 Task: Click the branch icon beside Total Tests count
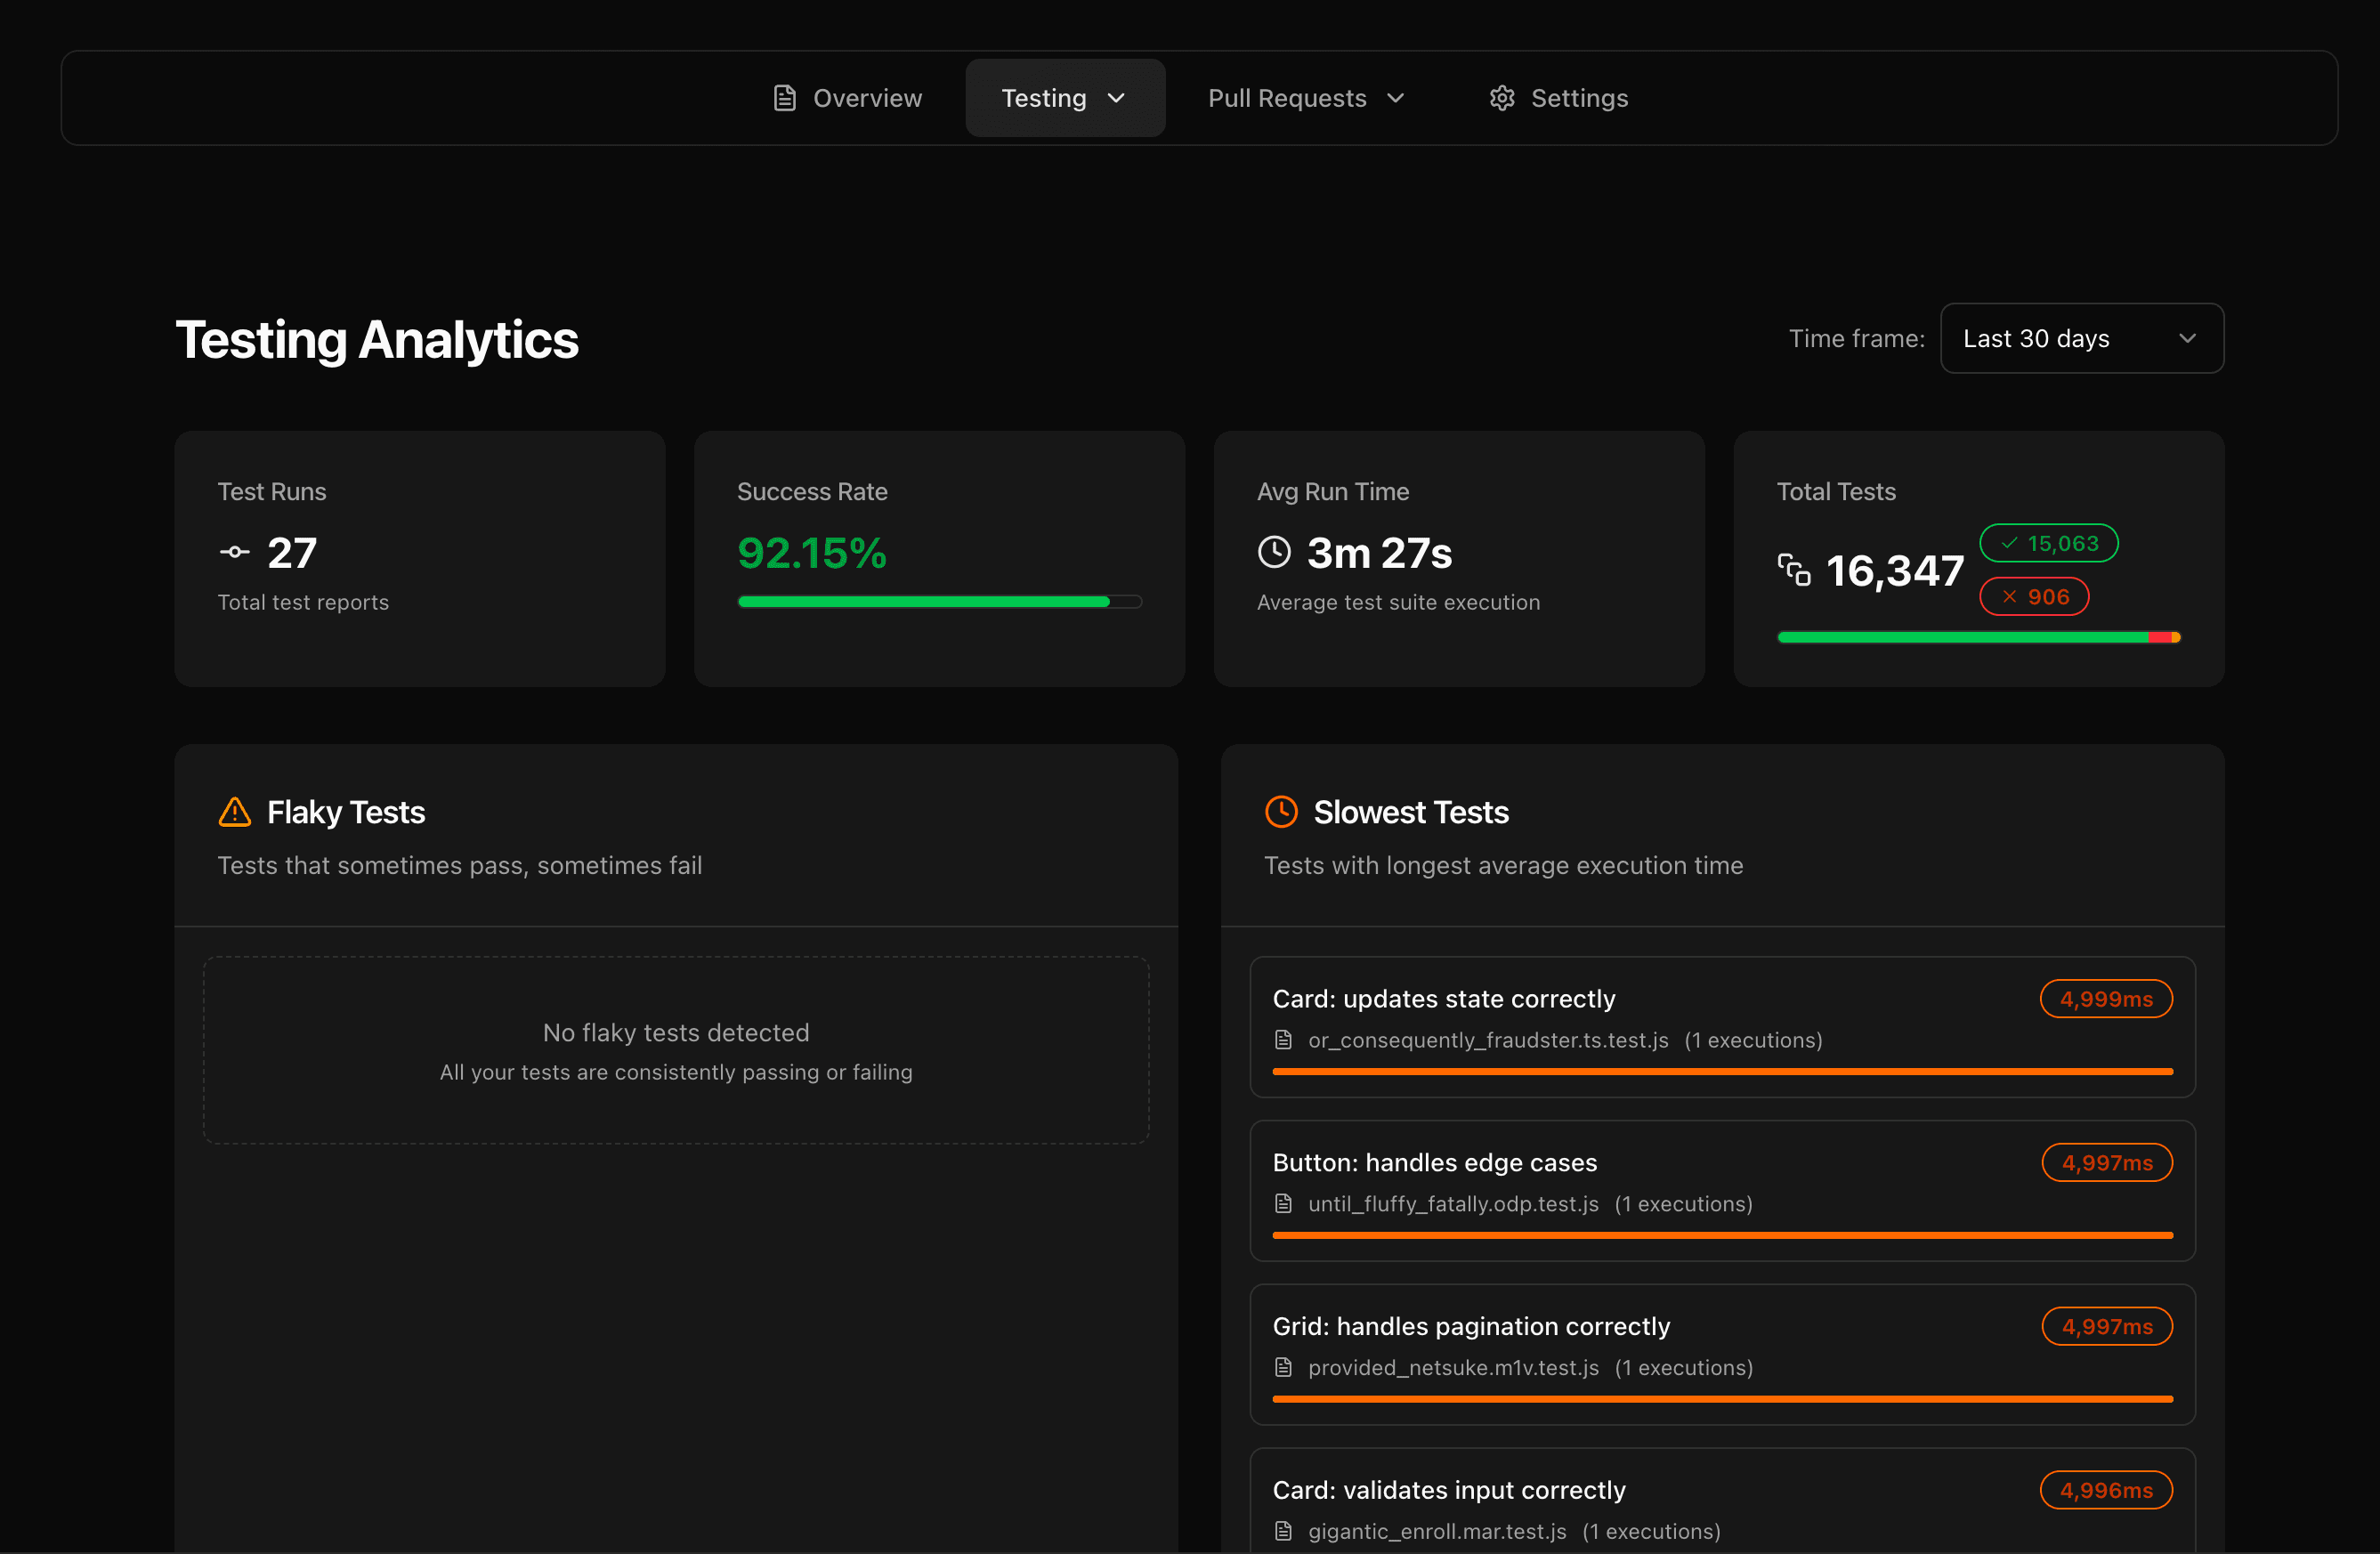pos(1795,571)
